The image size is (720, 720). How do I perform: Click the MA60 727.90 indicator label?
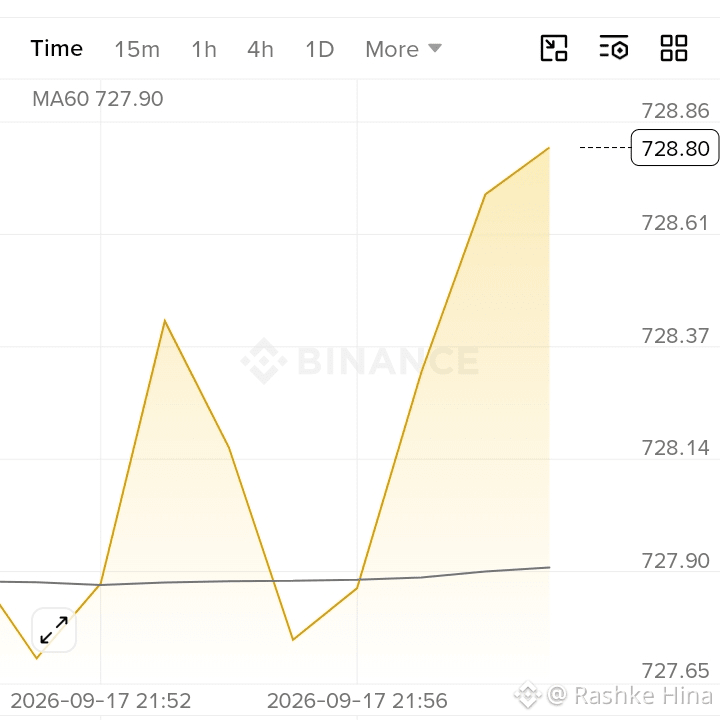point(98,99)
